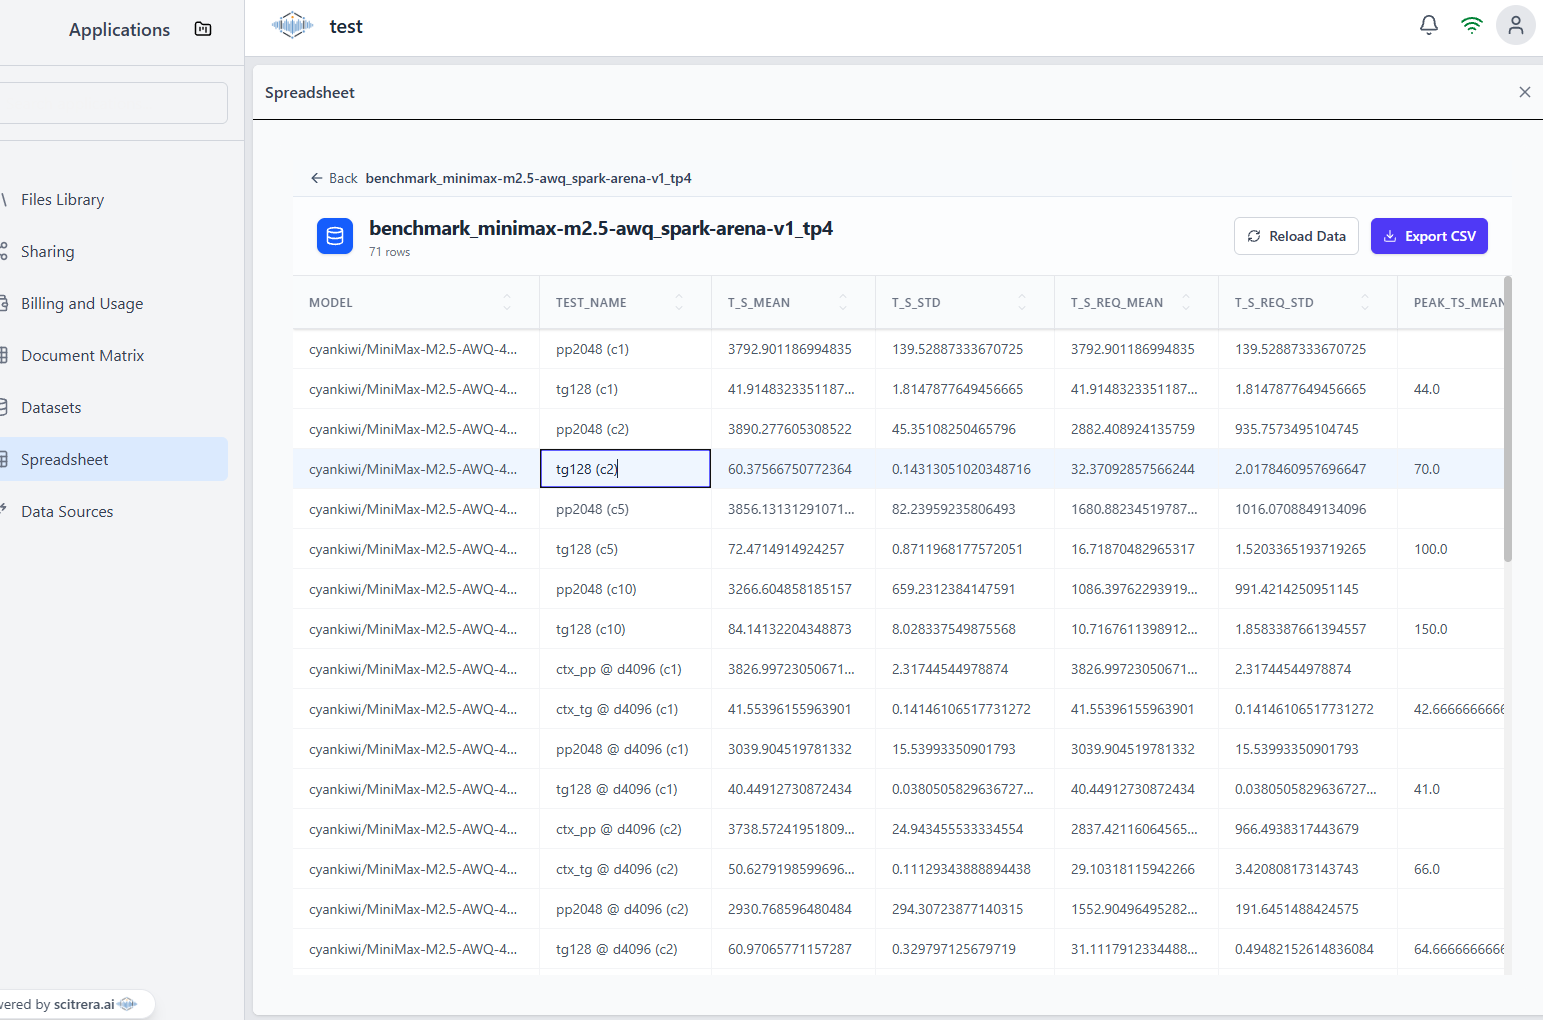Select the cell reading "ctx_pp @ d4096 (c1)"
The height and width of the screenshot is (1020, 1543).
click(x=625, y=669)
